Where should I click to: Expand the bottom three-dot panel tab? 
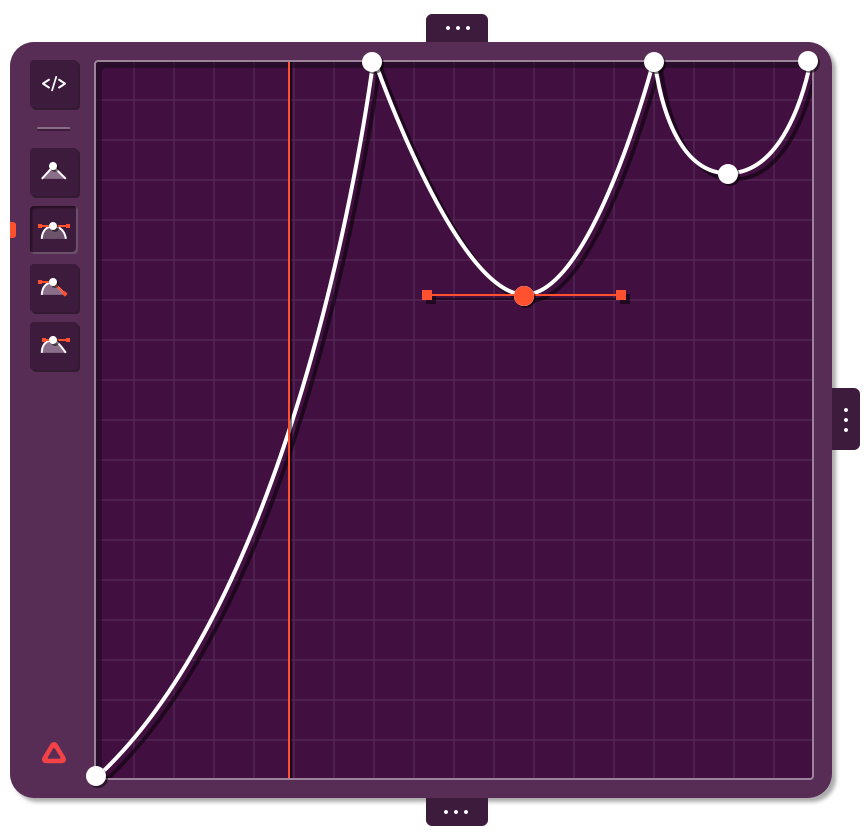[x=457, y=812]
